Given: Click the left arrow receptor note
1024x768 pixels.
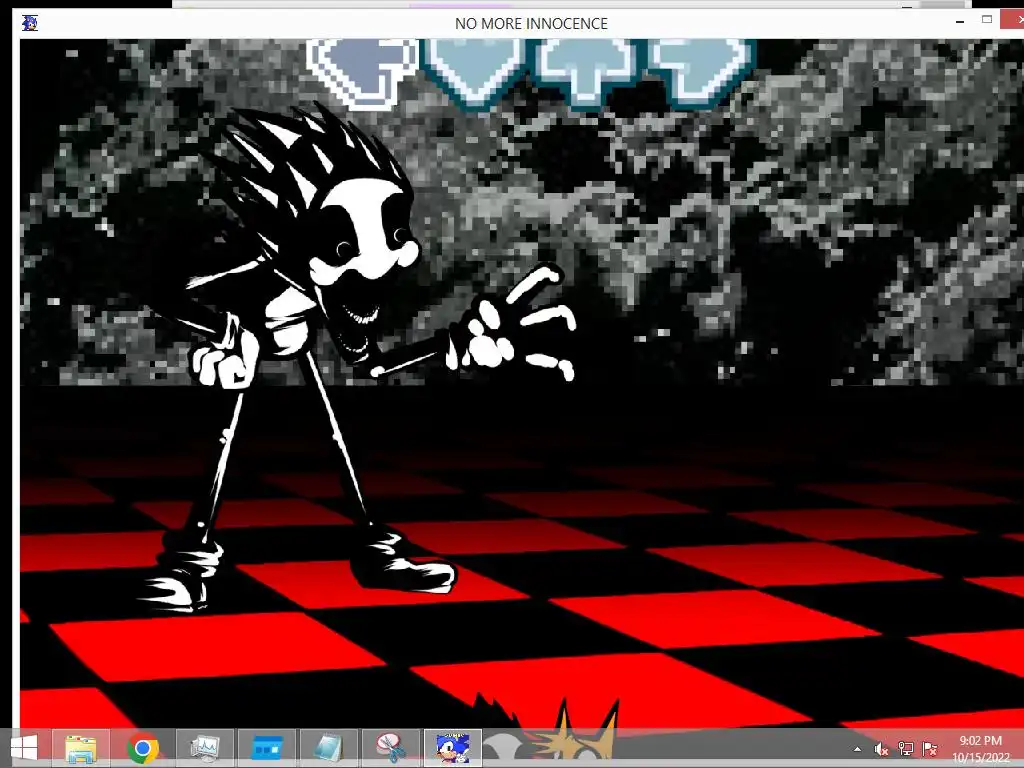Looking at the screenshot, I should [362, 72].
